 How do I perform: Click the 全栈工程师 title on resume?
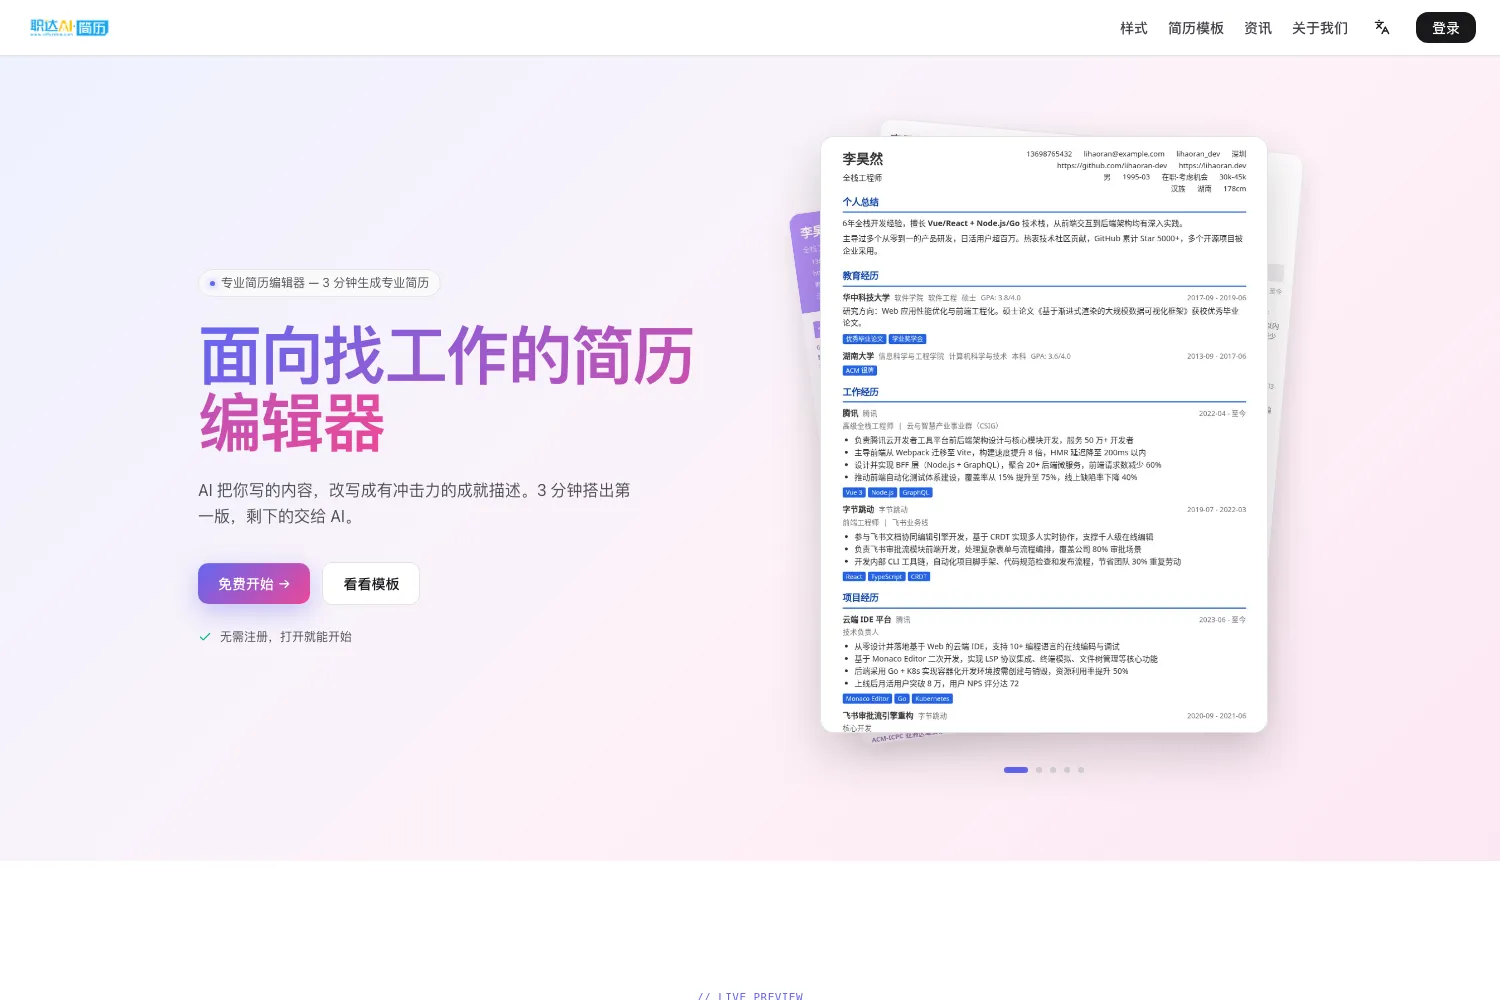pos(862,178)
